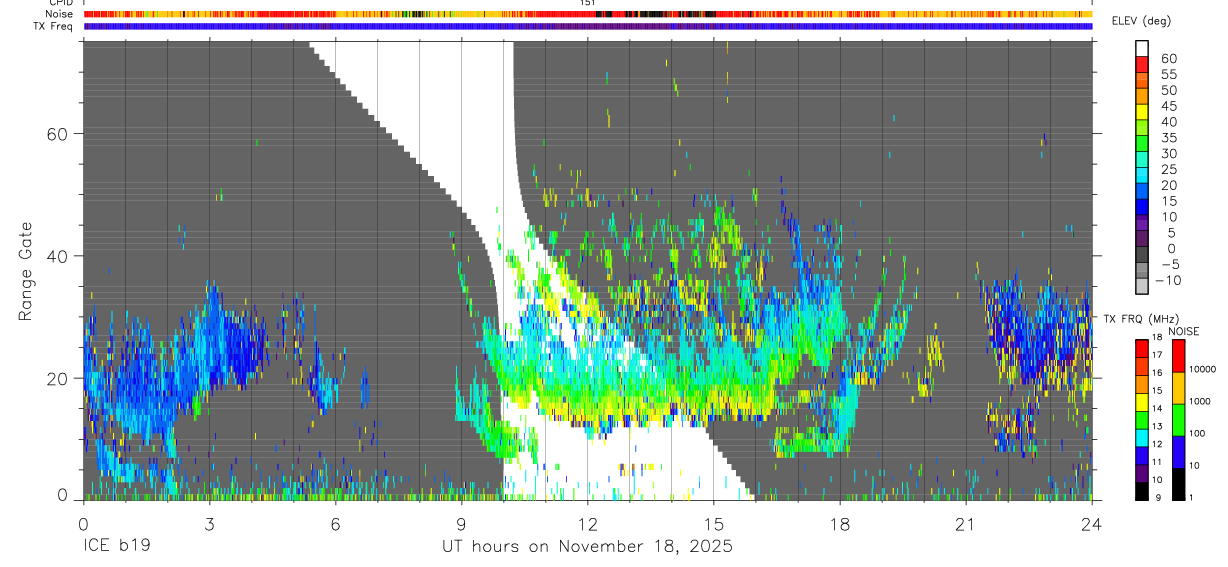
Task: Pick the black bottom segment of the NOISE color bar
Action: 1178,484
